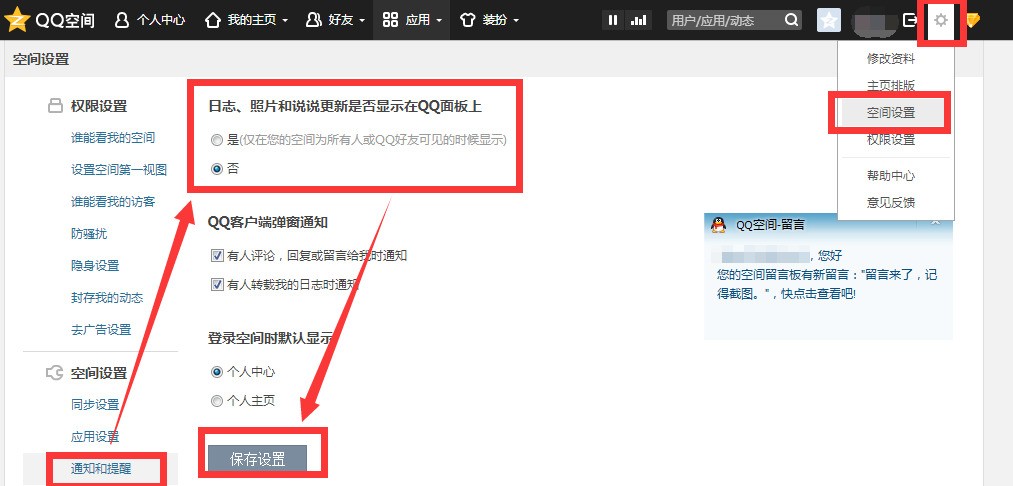Open 好友 menu
Image resolution: width=1013 pixels, height=486 pixels.
coord(340,20)
